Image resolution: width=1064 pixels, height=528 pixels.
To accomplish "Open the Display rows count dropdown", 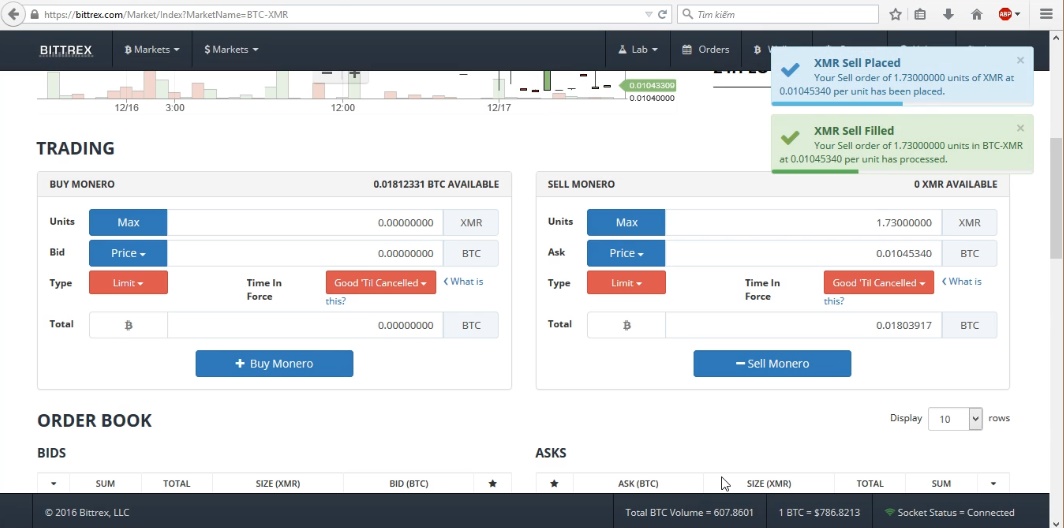I will pyautogui.click(x=955, y=419).
